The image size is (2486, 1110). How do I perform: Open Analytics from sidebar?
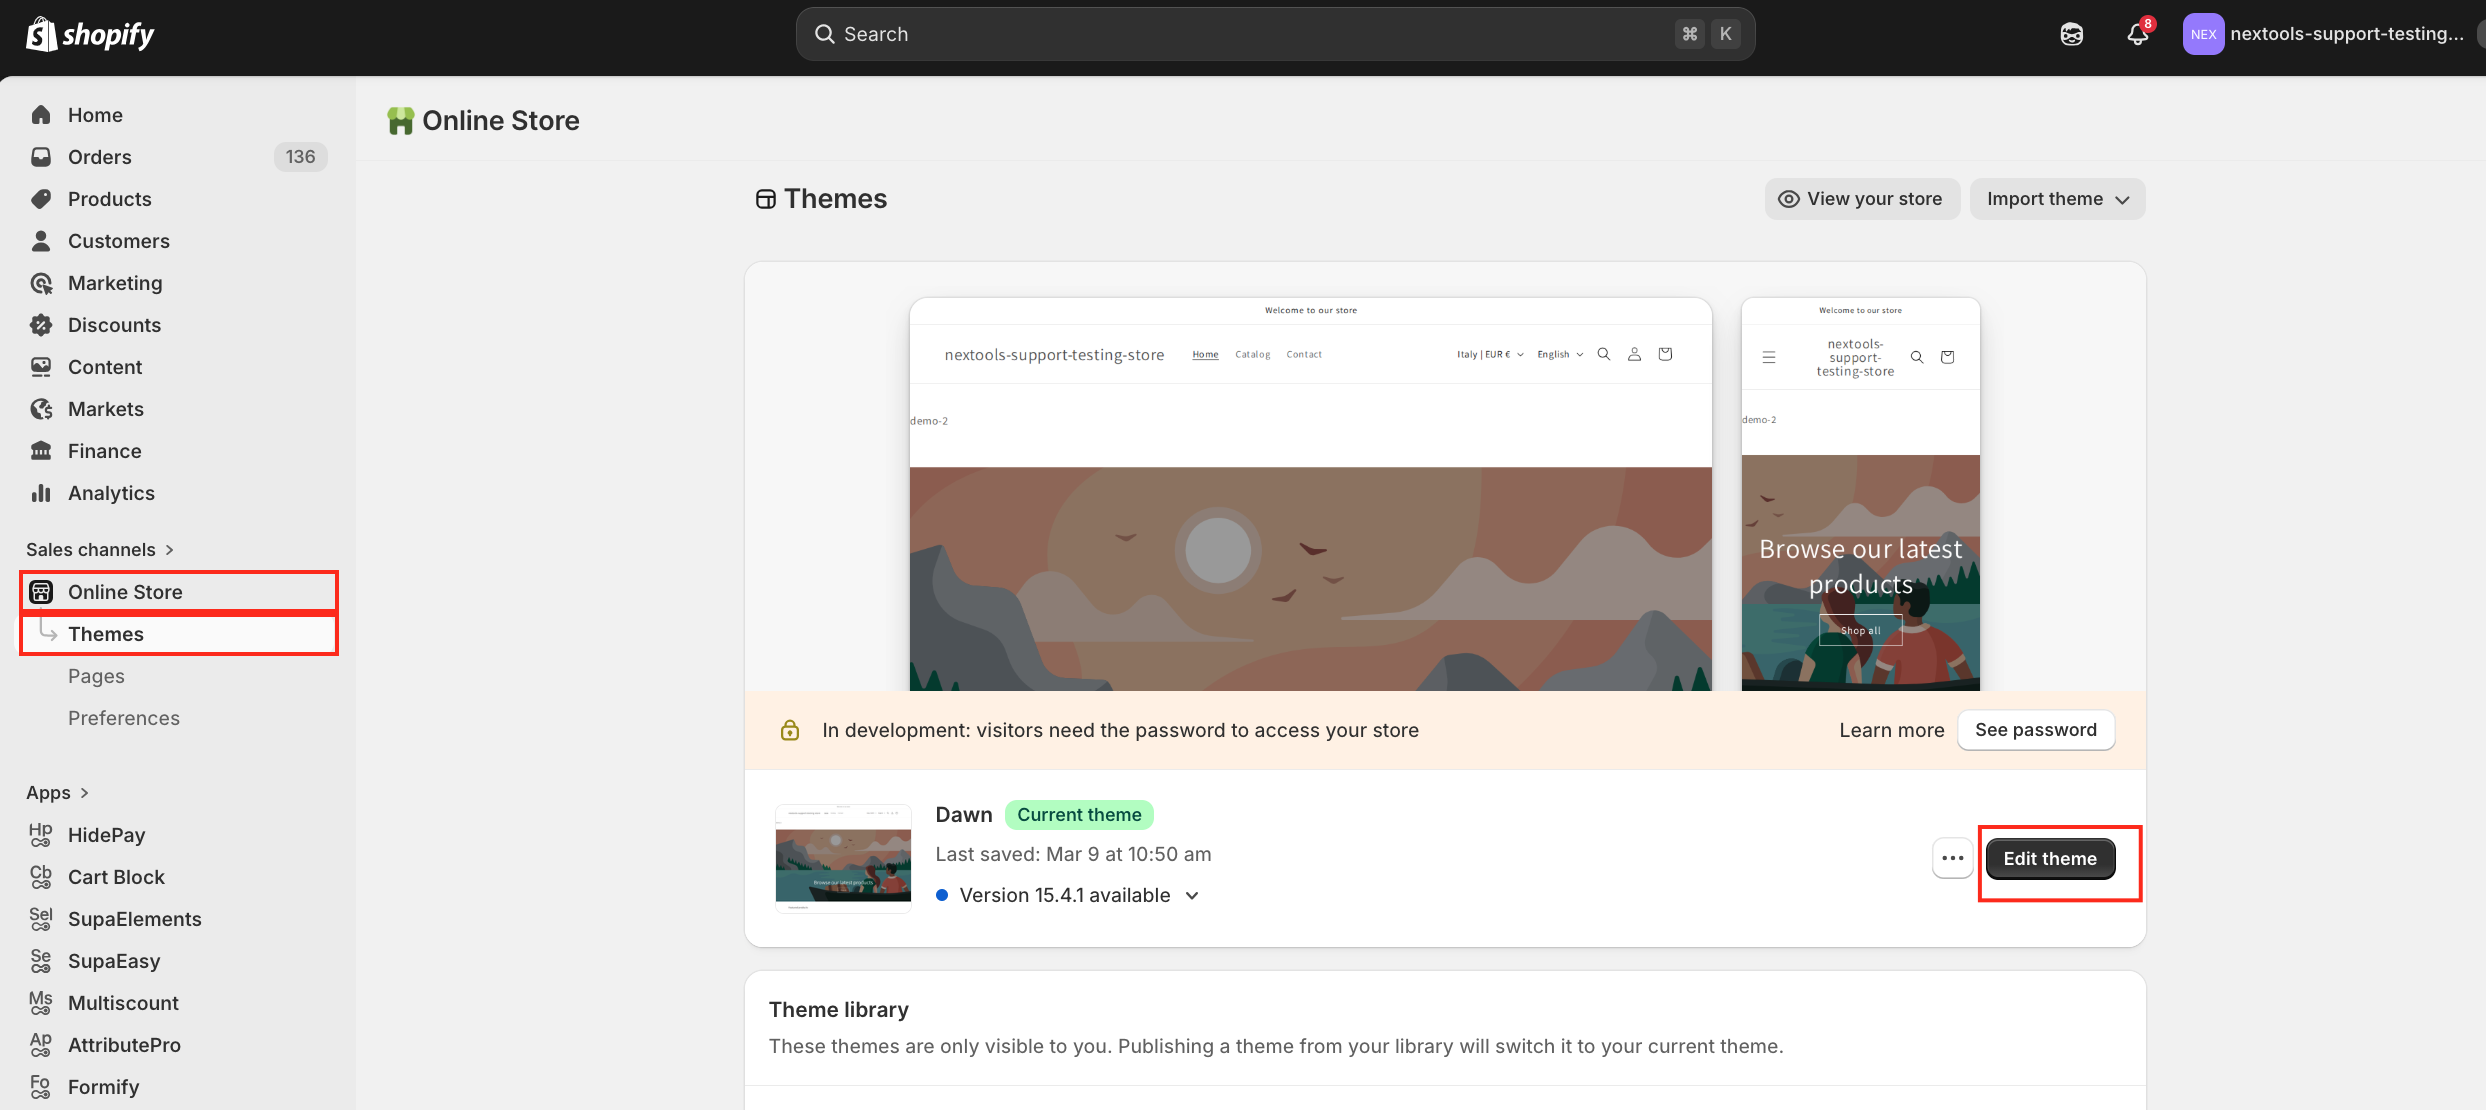111,493
